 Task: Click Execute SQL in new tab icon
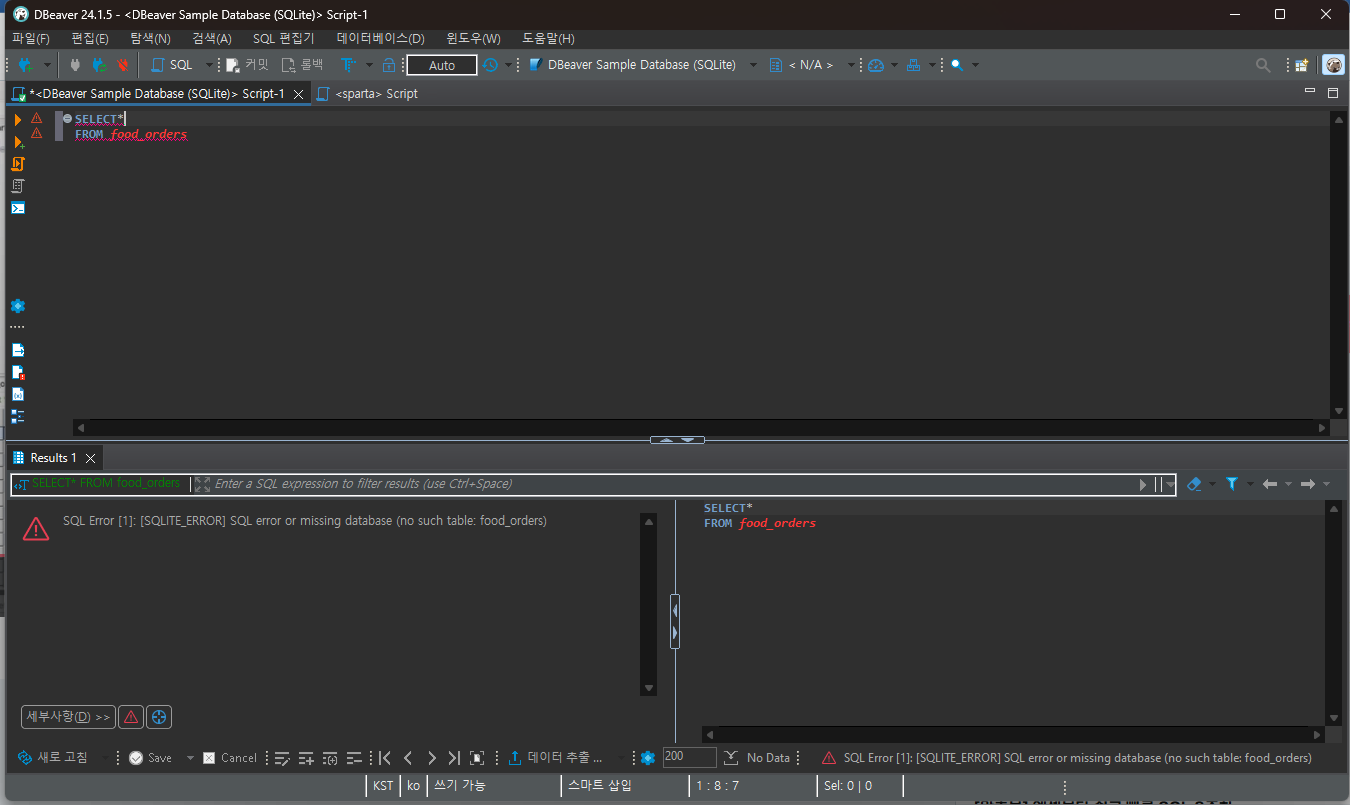18,142
